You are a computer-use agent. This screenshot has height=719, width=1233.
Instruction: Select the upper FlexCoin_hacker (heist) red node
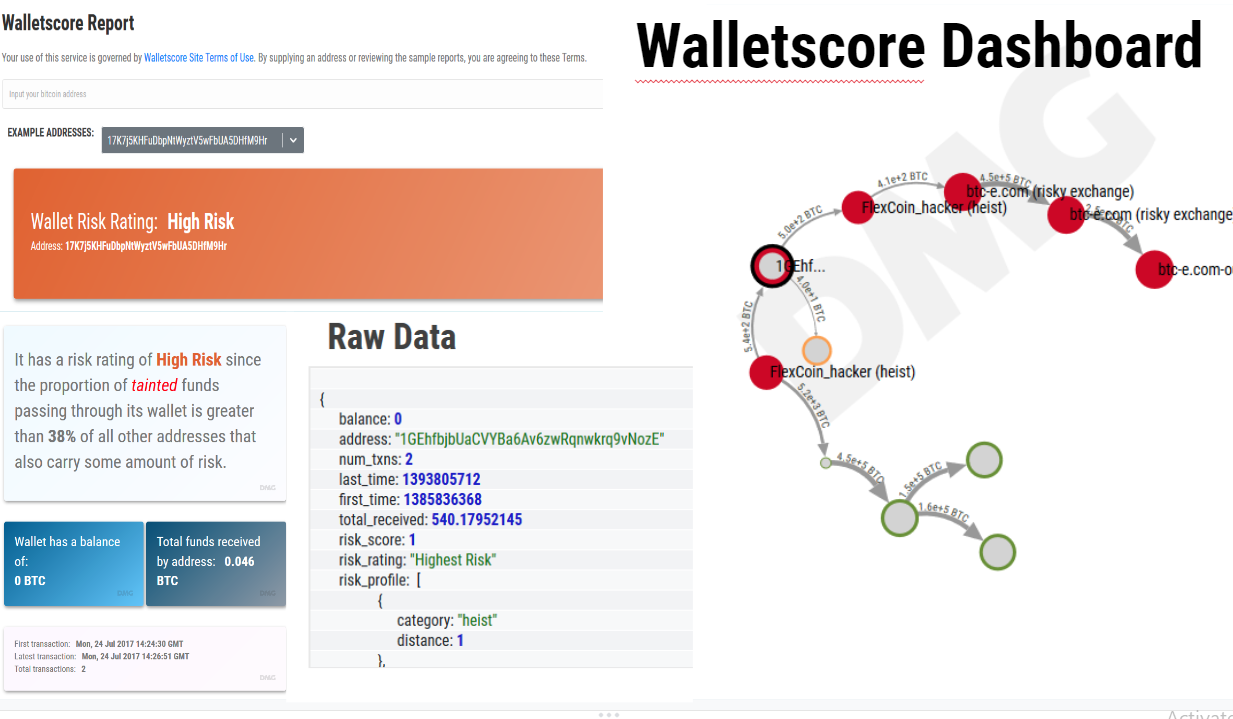(x=858, y=207)
